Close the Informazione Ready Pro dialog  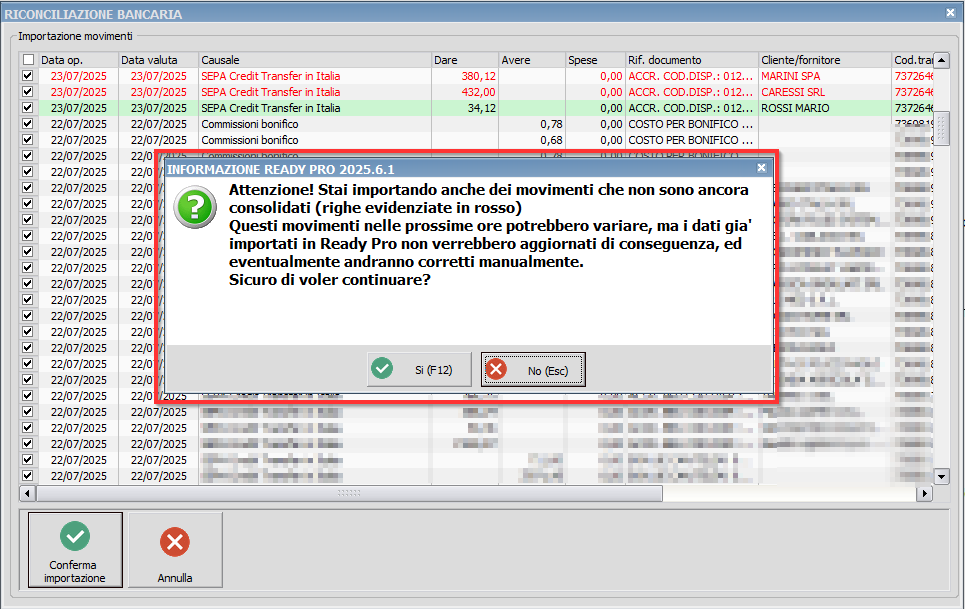coord(761,168)
